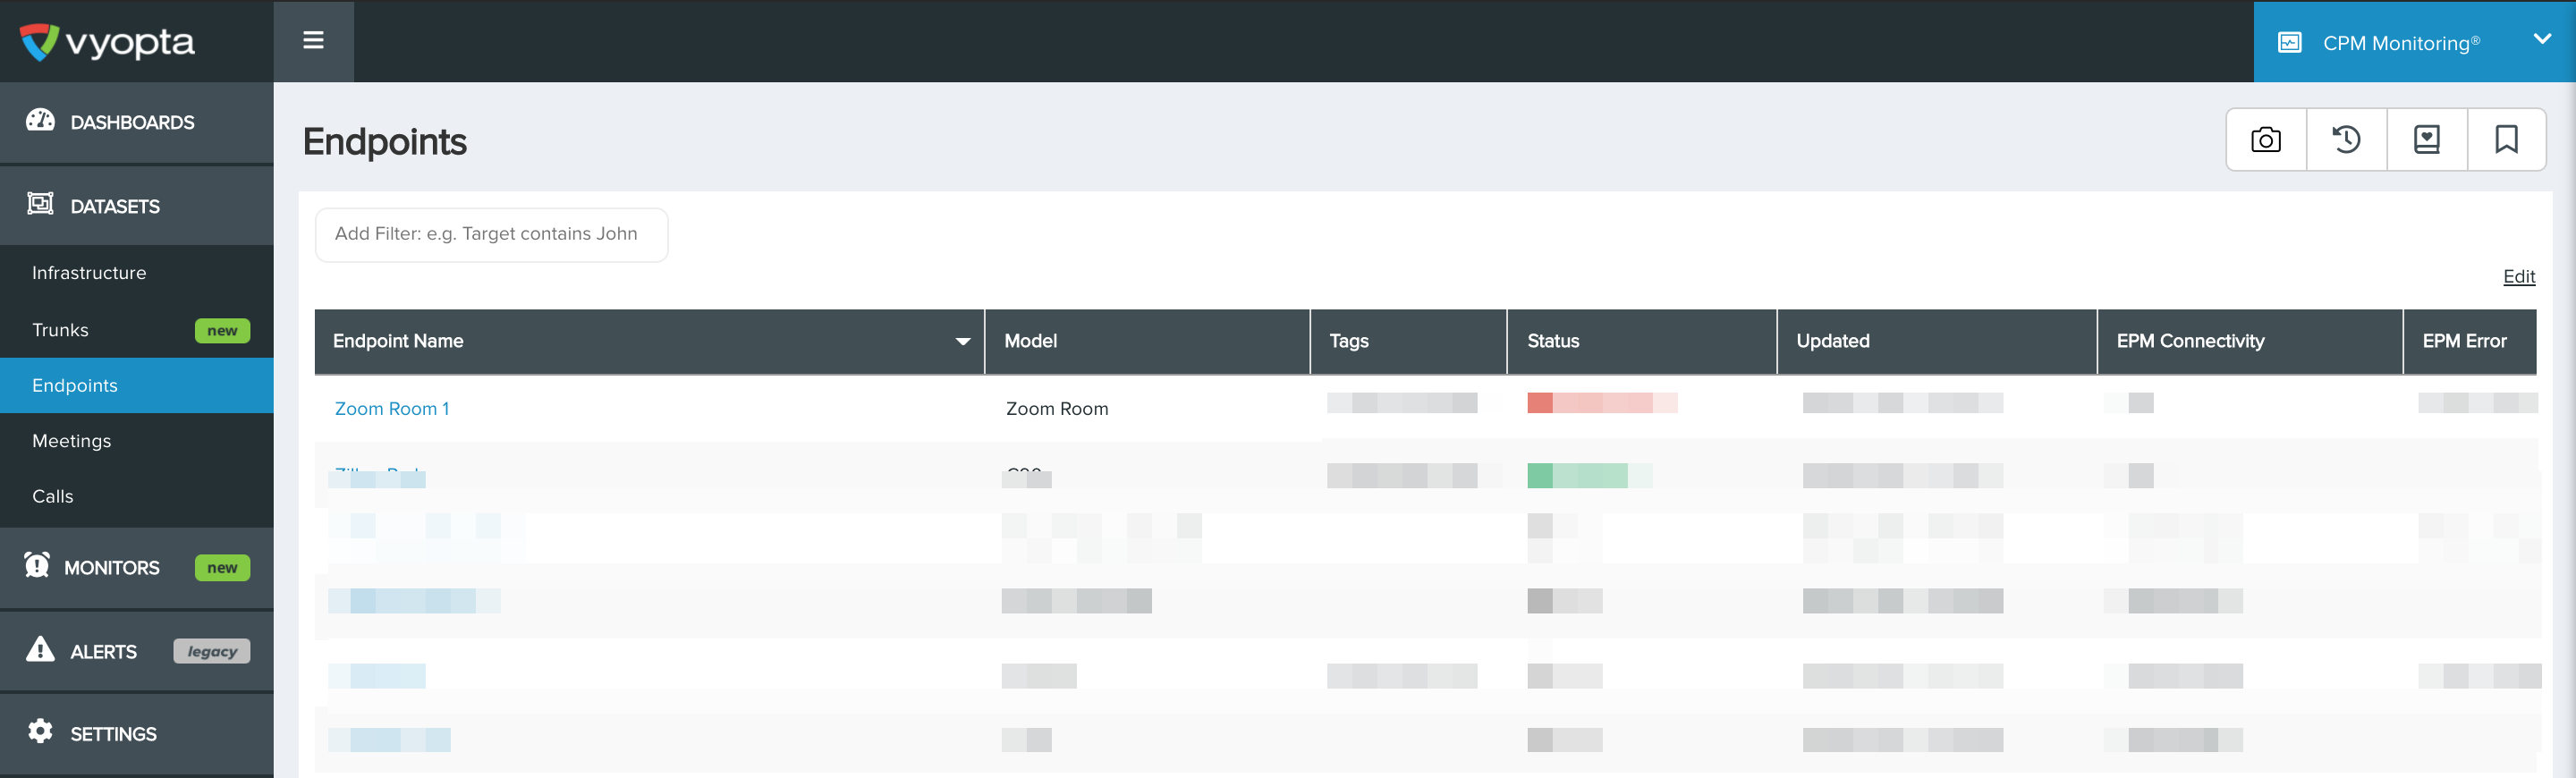Click the Dashboards gauge icon
This screenshot has height=778, width=2576.
tap(40, 120)
